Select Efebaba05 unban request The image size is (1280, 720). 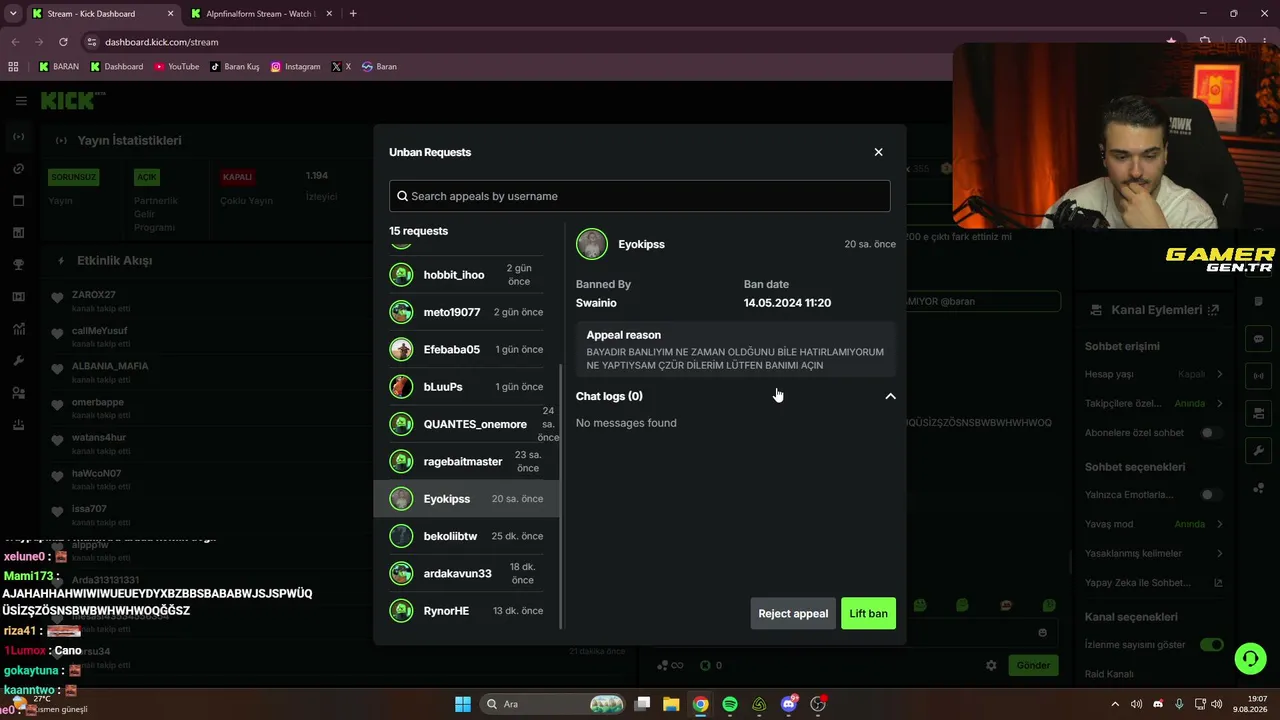point(466,349)
